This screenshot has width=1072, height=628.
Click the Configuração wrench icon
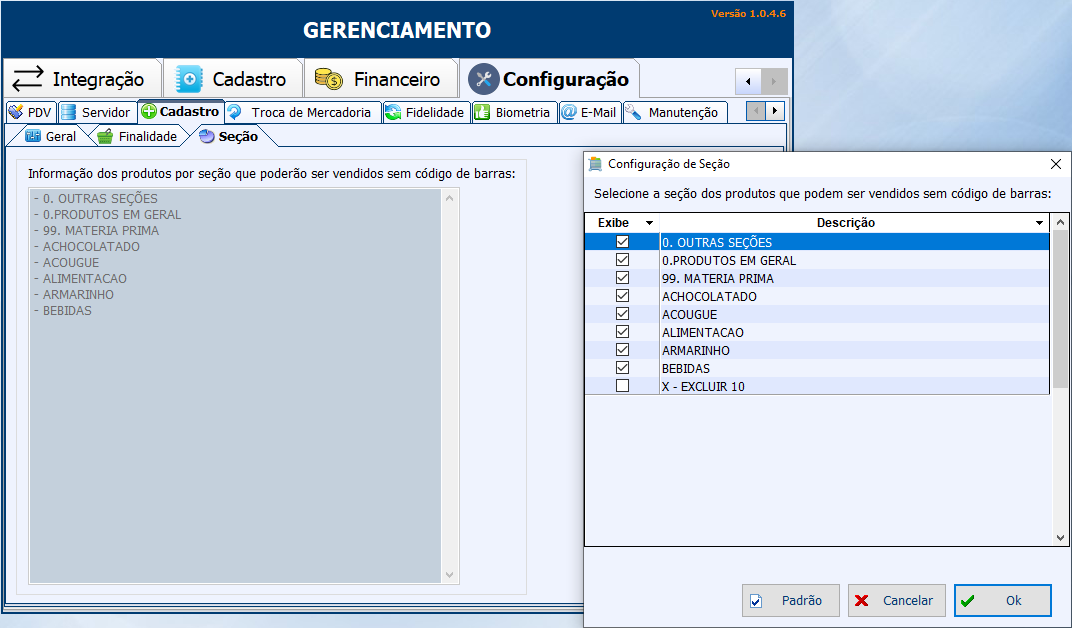483,79
